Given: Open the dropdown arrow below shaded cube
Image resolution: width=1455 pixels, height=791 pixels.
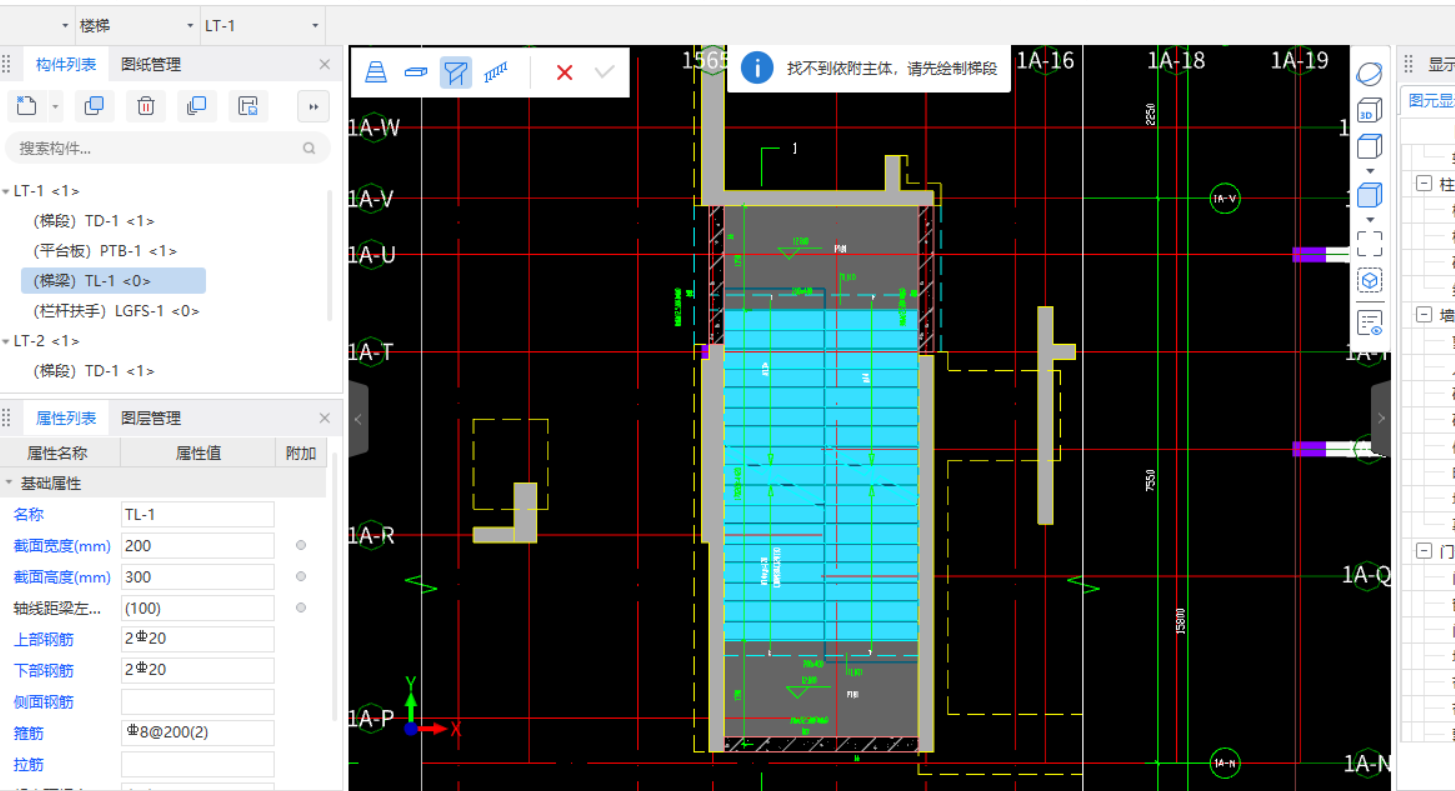Looking at the screenshot, I should click(x=1370, y=220).
